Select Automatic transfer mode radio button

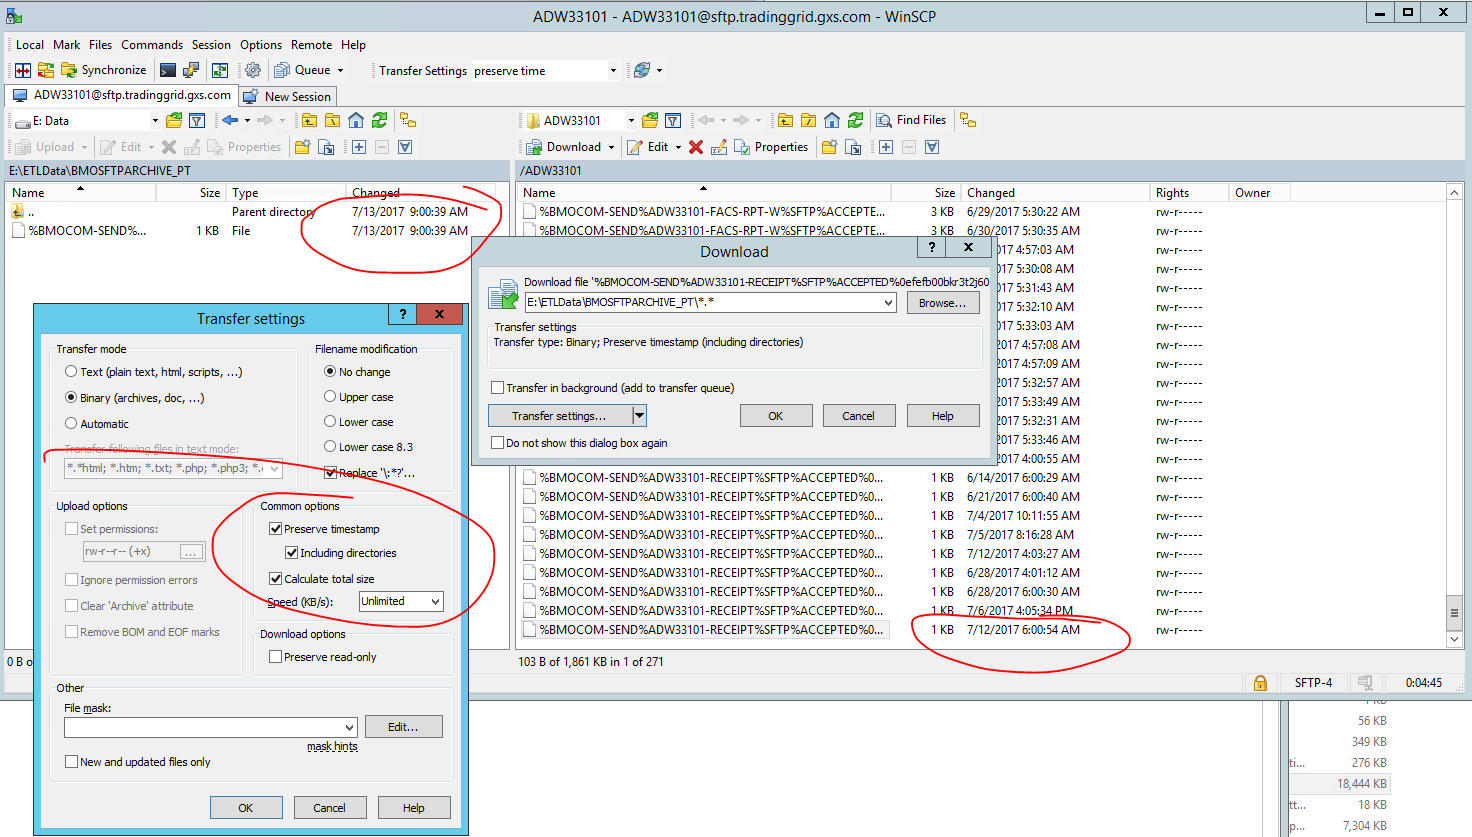pyautogui.click(x=71, y=424)
